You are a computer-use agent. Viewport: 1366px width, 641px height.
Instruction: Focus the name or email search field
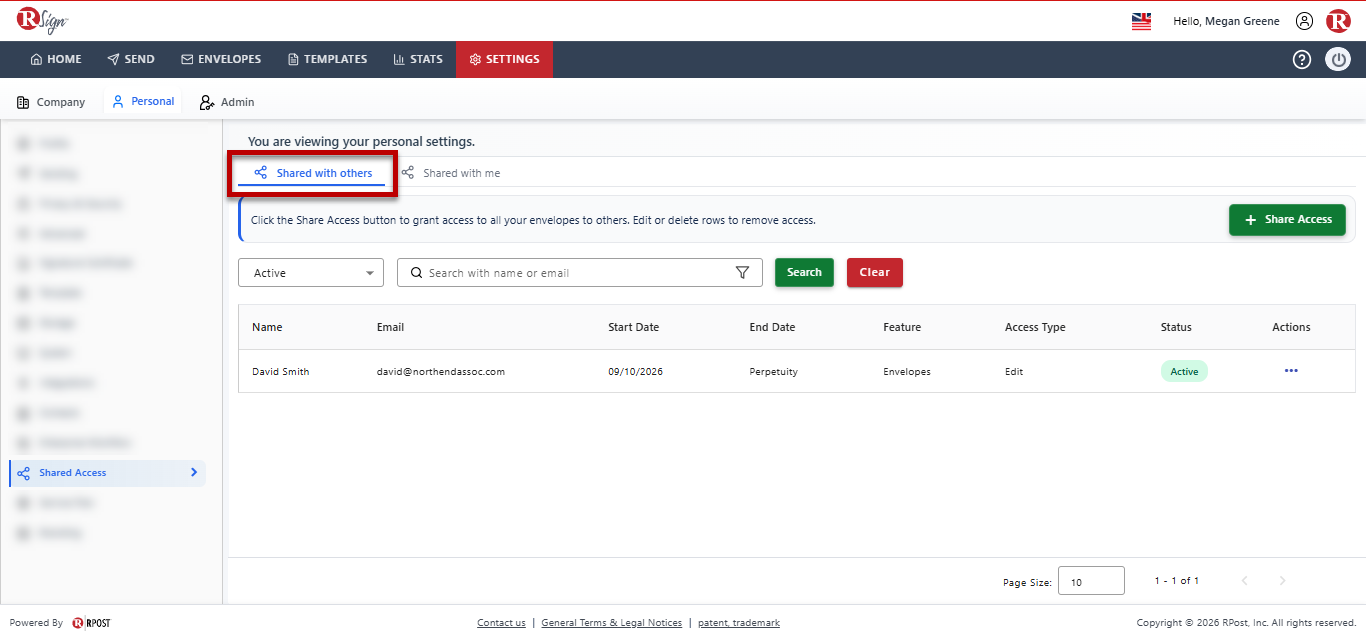(570, 273)
